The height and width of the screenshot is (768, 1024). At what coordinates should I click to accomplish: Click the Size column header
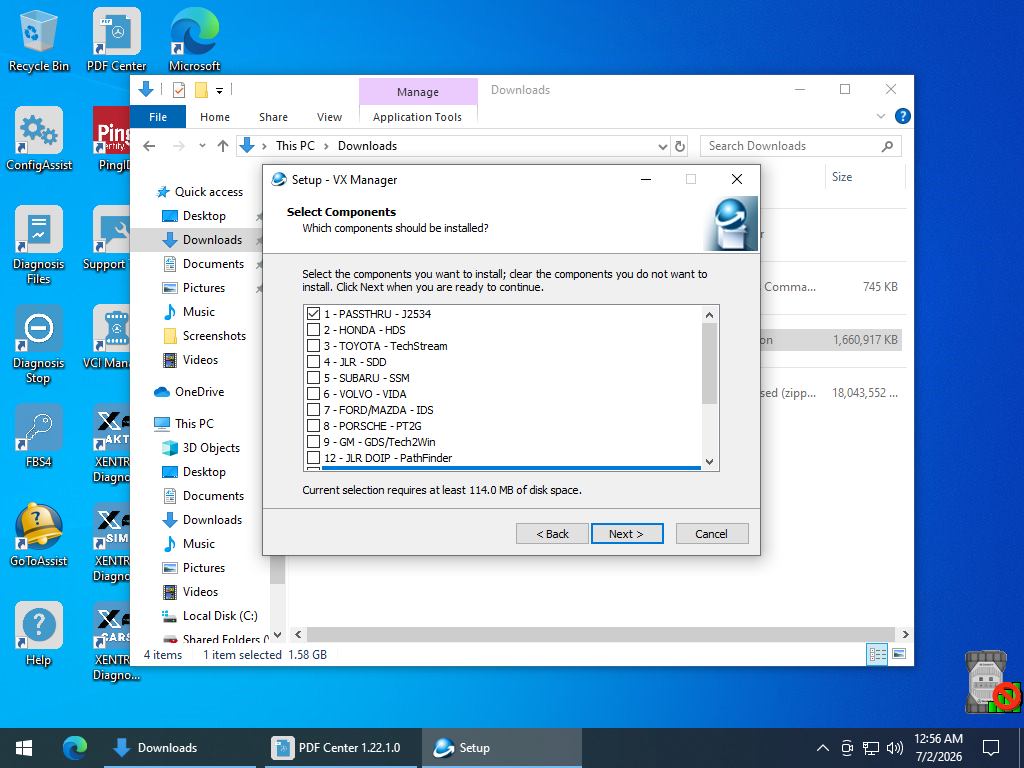pyautogui.click(x=866, y=177)
